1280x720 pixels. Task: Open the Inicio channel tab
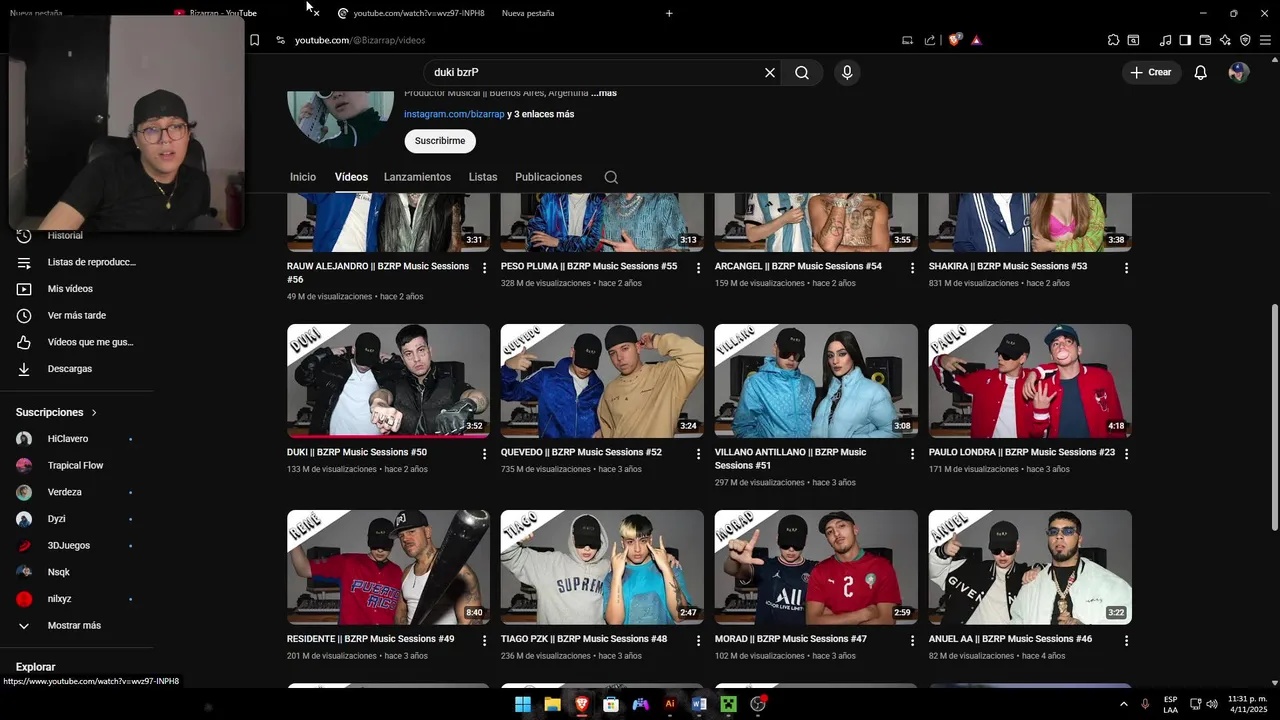click(x=303, y=177)
